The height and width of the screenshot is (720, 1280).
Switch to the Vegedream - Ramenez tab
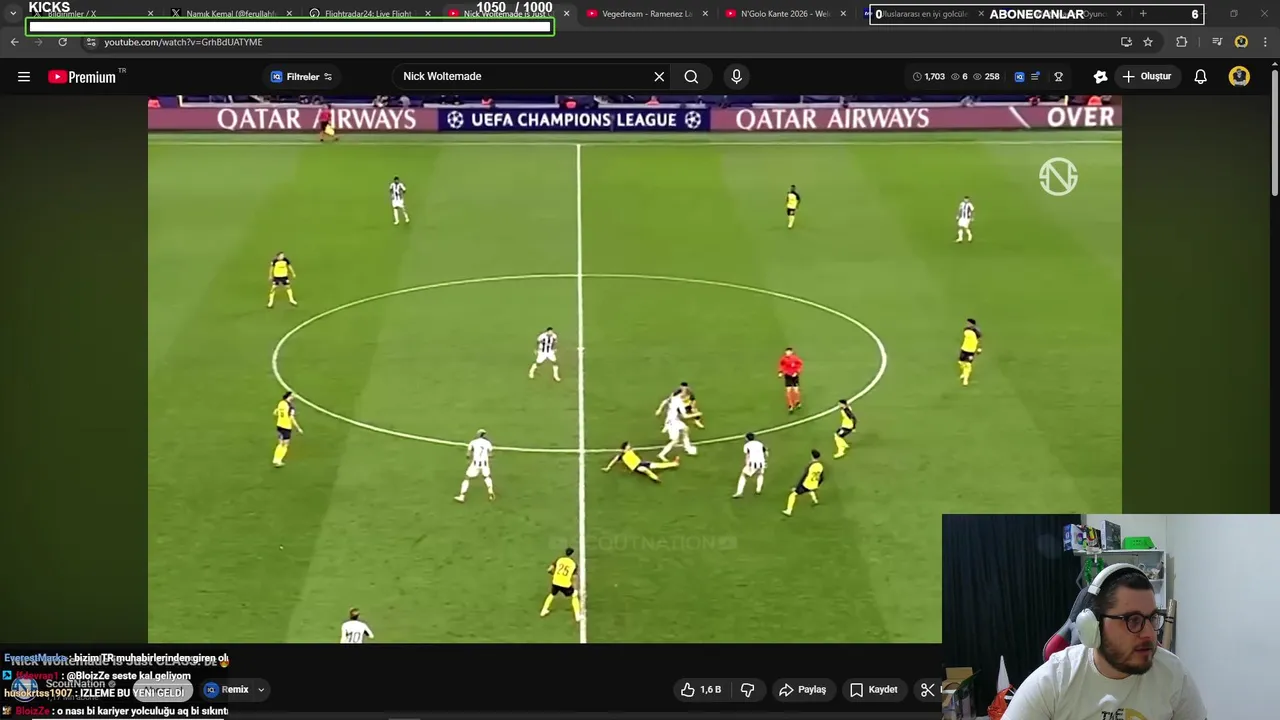645,14
